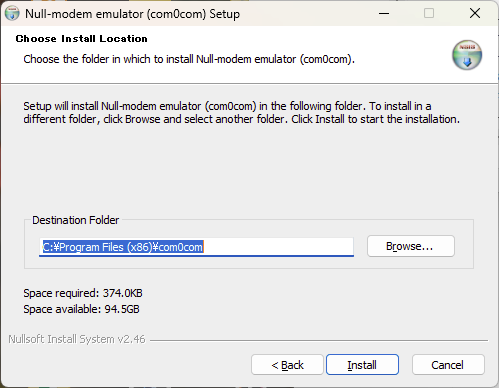Click the greyed-out maximize button
Screen dimensions: 499x388
[x=429, y=14]
